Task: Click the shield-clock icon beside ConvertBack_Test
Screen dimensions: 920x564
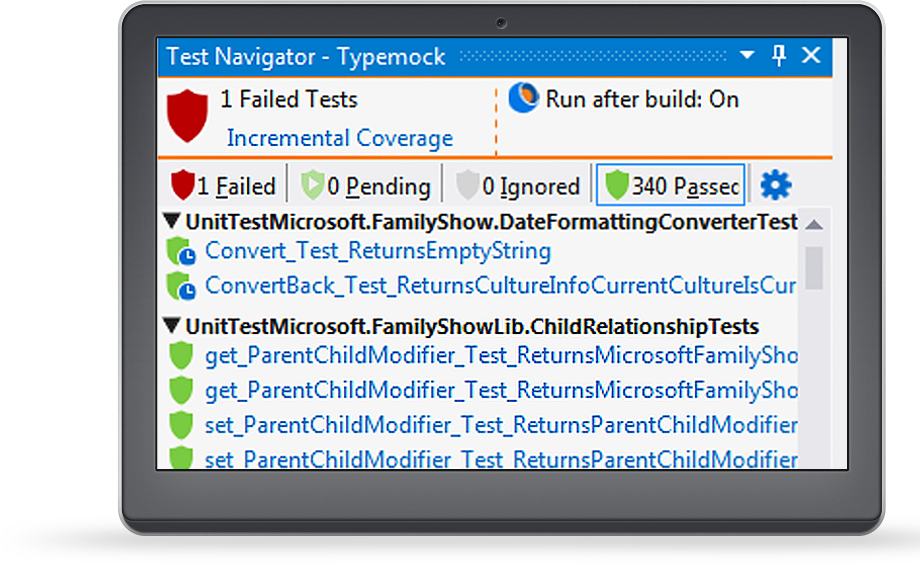Action: [x=181, y=286]
